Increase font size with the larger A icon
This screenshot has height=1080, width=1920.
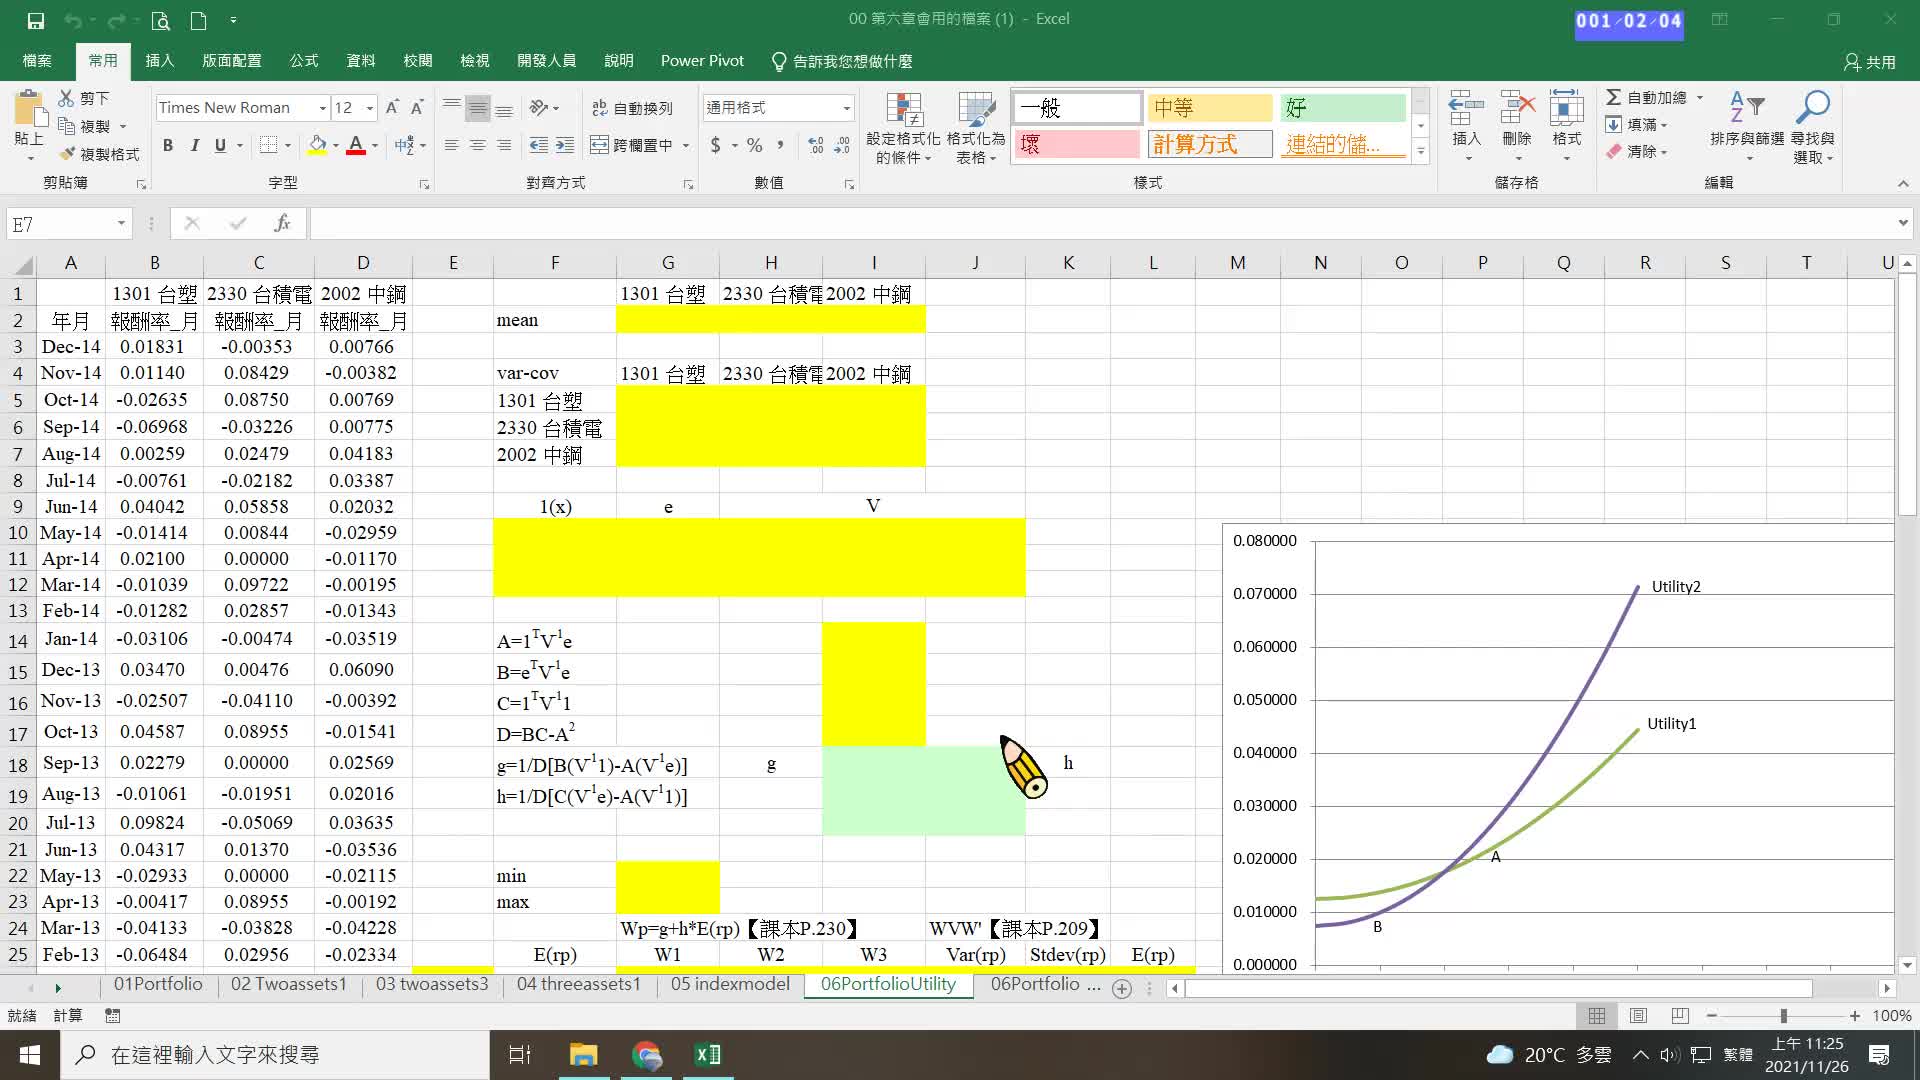[392, 107]
